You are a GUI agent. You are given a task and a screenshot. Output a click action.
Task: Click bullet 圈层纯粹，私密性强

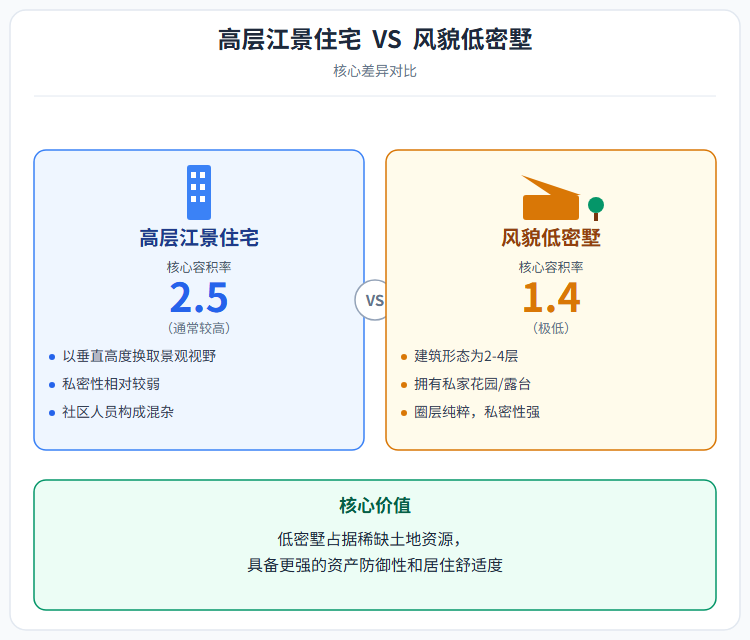click(477, 412)
